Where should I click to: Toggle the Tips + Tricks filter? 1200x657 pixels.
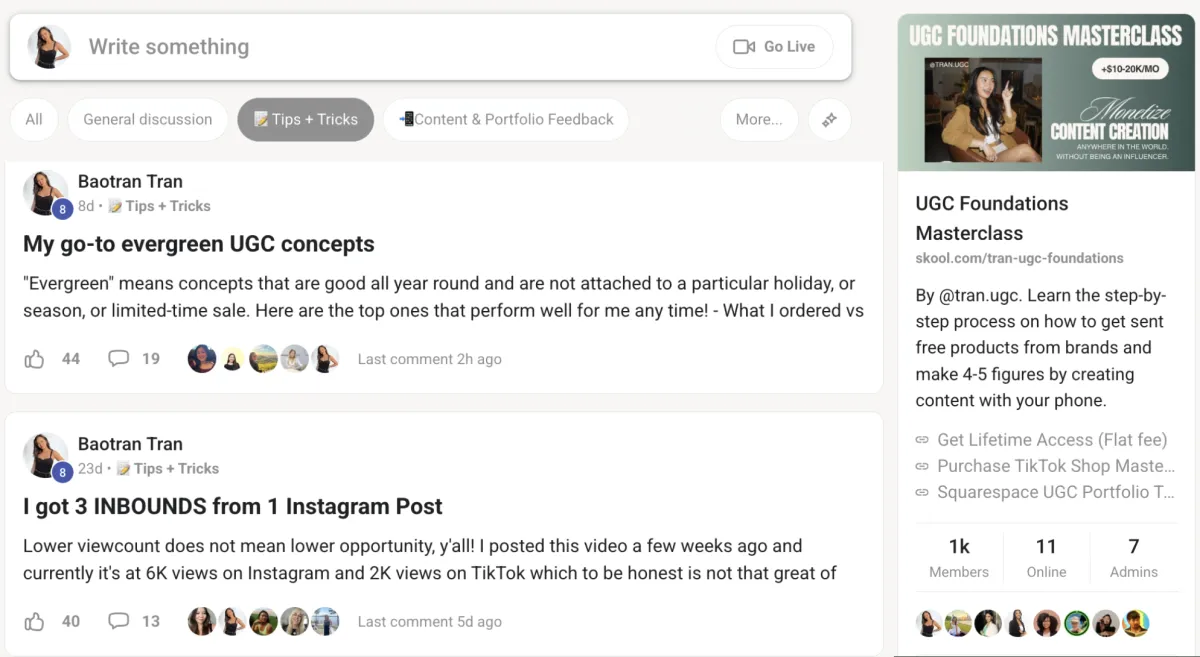pyautogui.click(x=305, y=120)
